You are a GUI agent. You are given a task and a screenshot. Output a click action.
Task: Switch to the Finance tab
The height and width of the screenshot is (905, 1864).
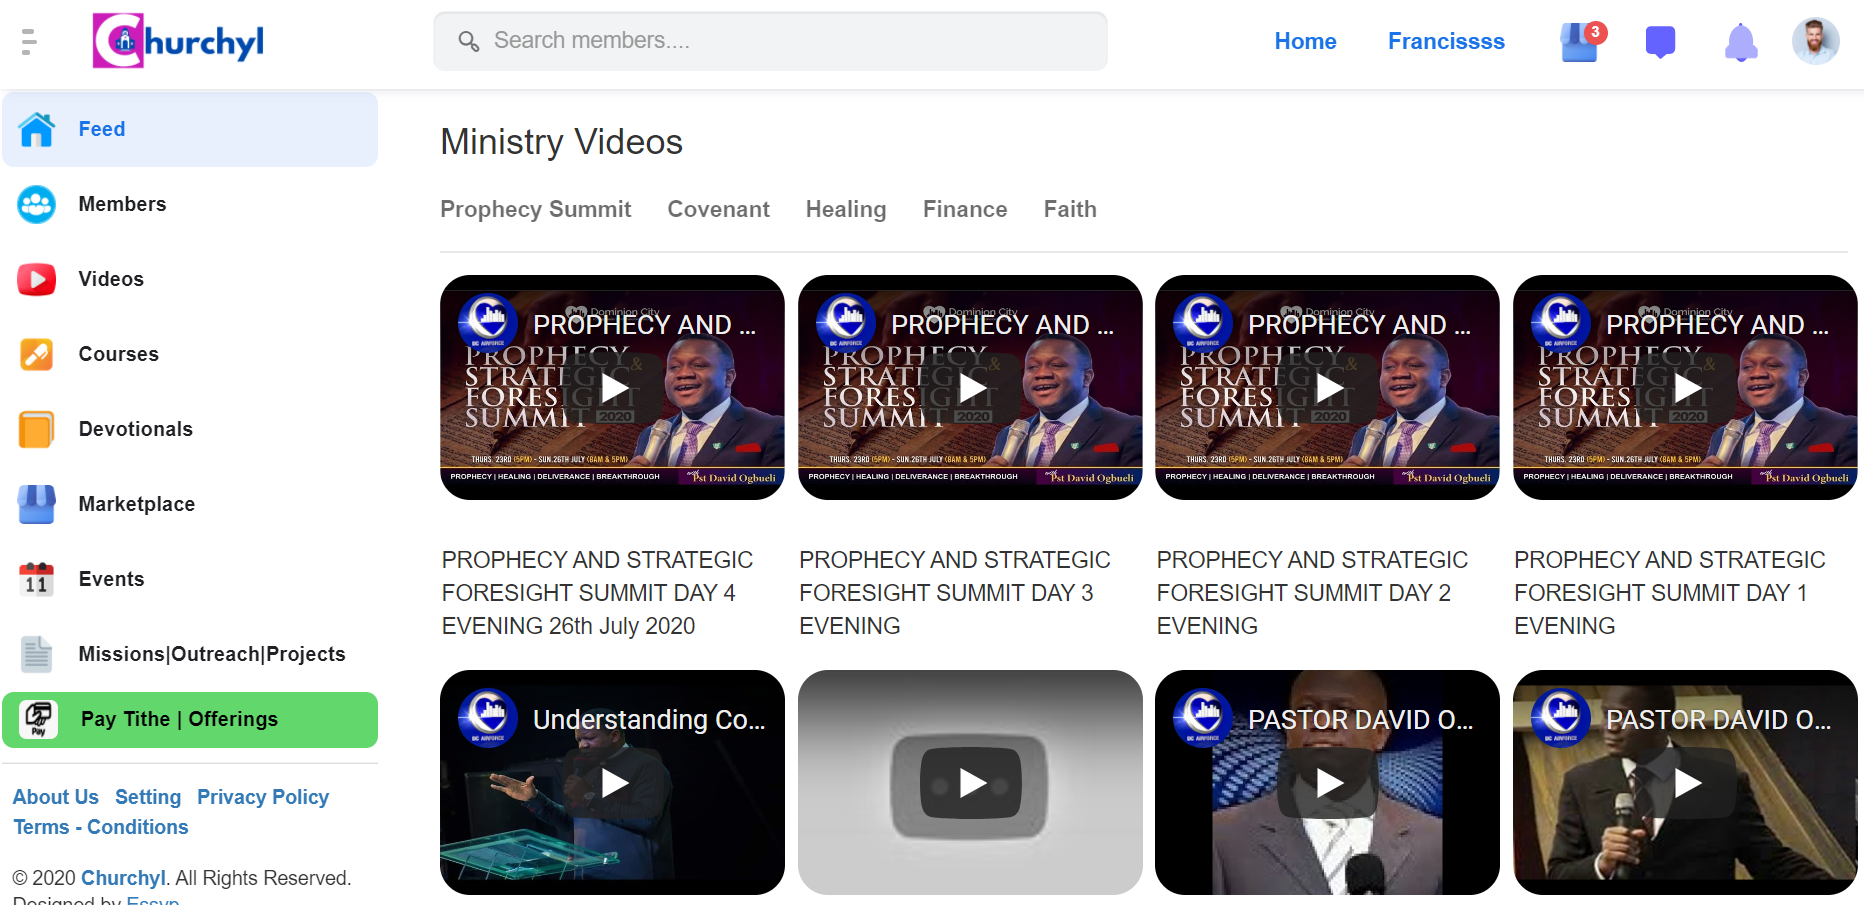pos(965,209)
